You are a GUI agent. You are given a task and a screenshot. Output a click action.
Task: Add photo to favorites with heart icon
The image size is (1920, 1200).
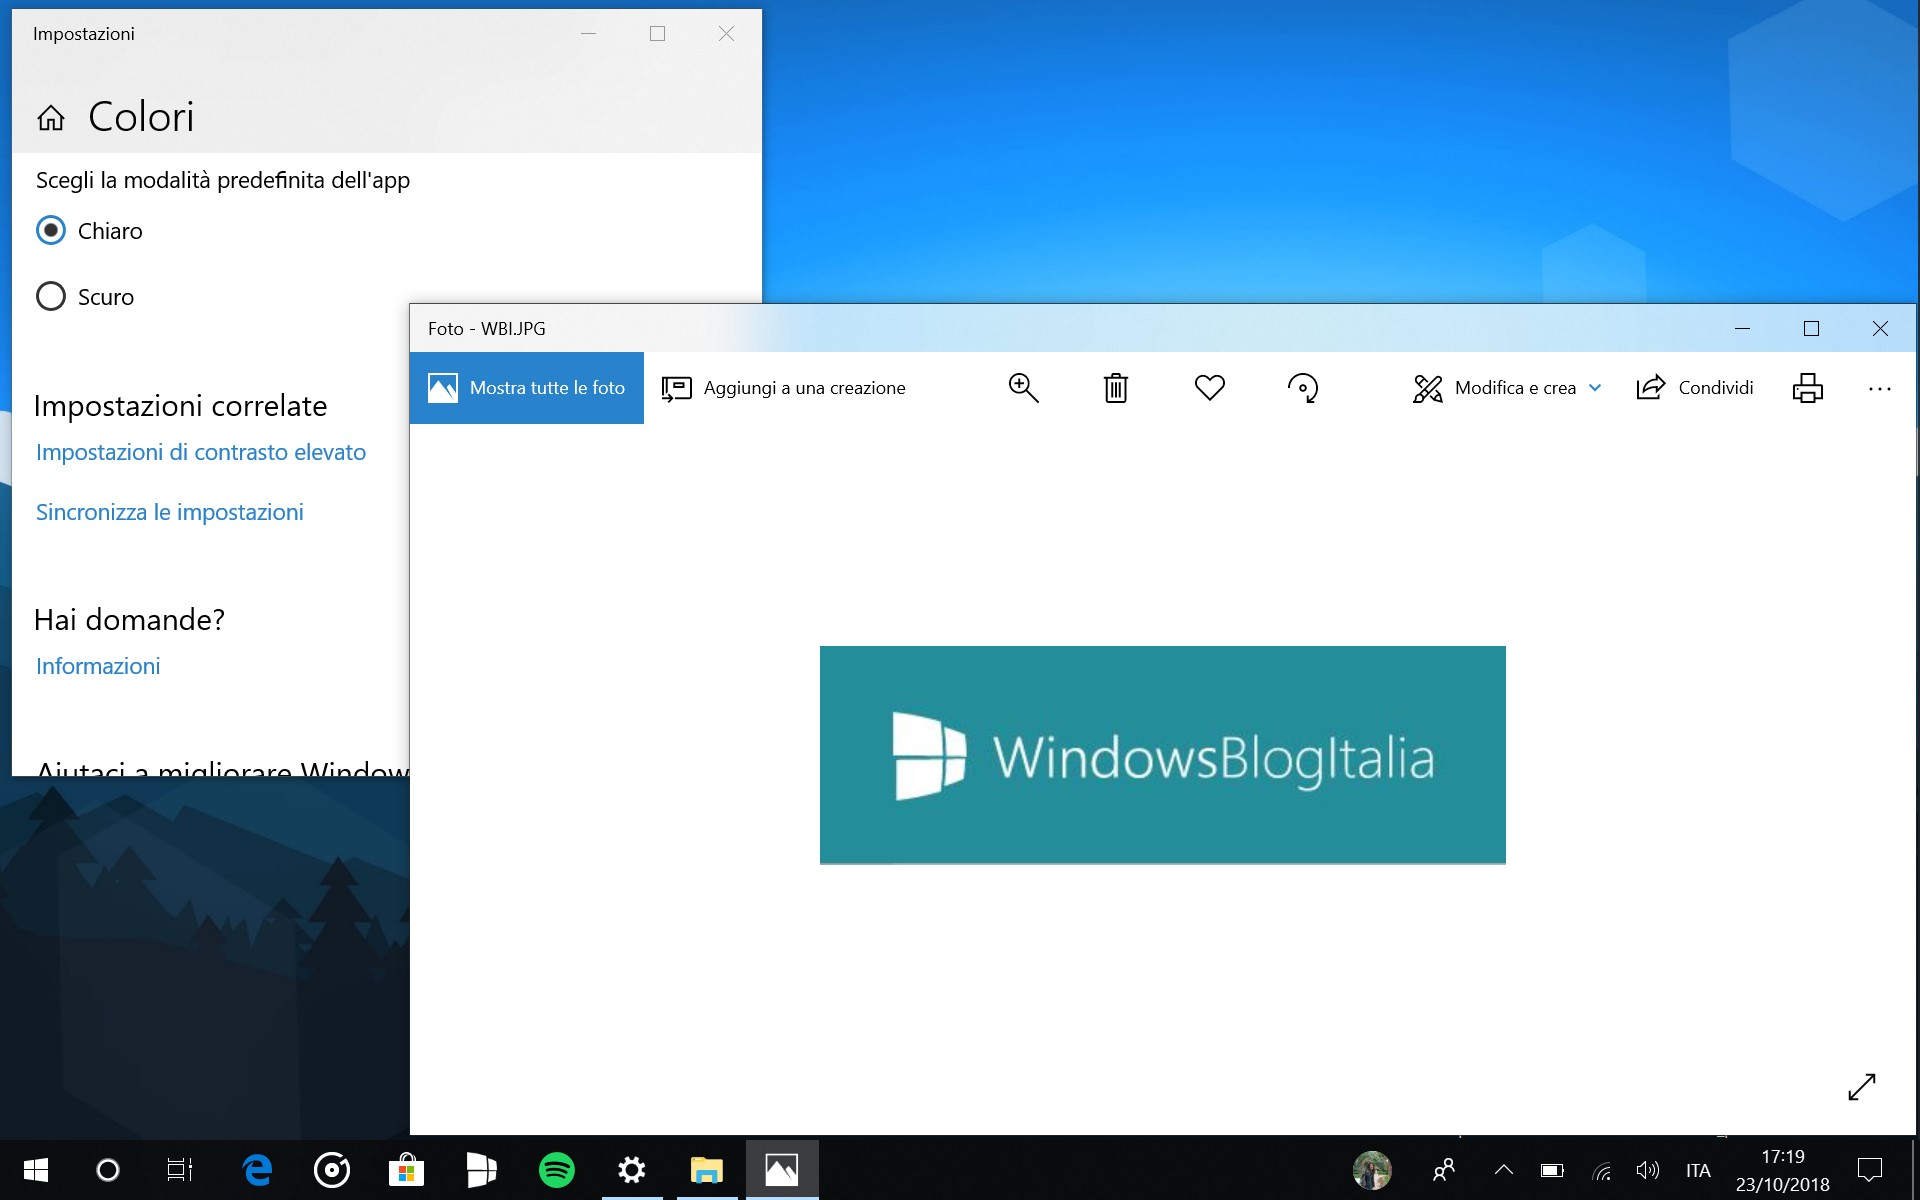[x=1210, y=388]
